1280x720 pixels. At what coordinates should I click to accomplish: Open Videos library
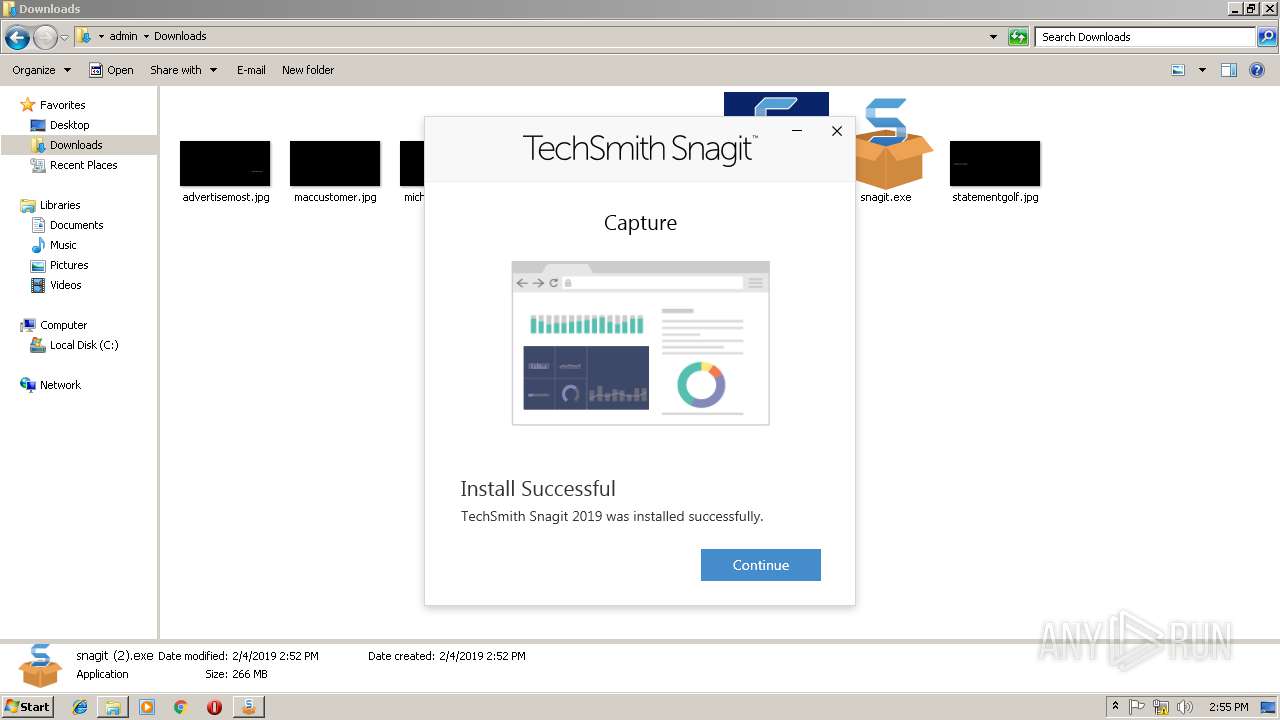65,285
